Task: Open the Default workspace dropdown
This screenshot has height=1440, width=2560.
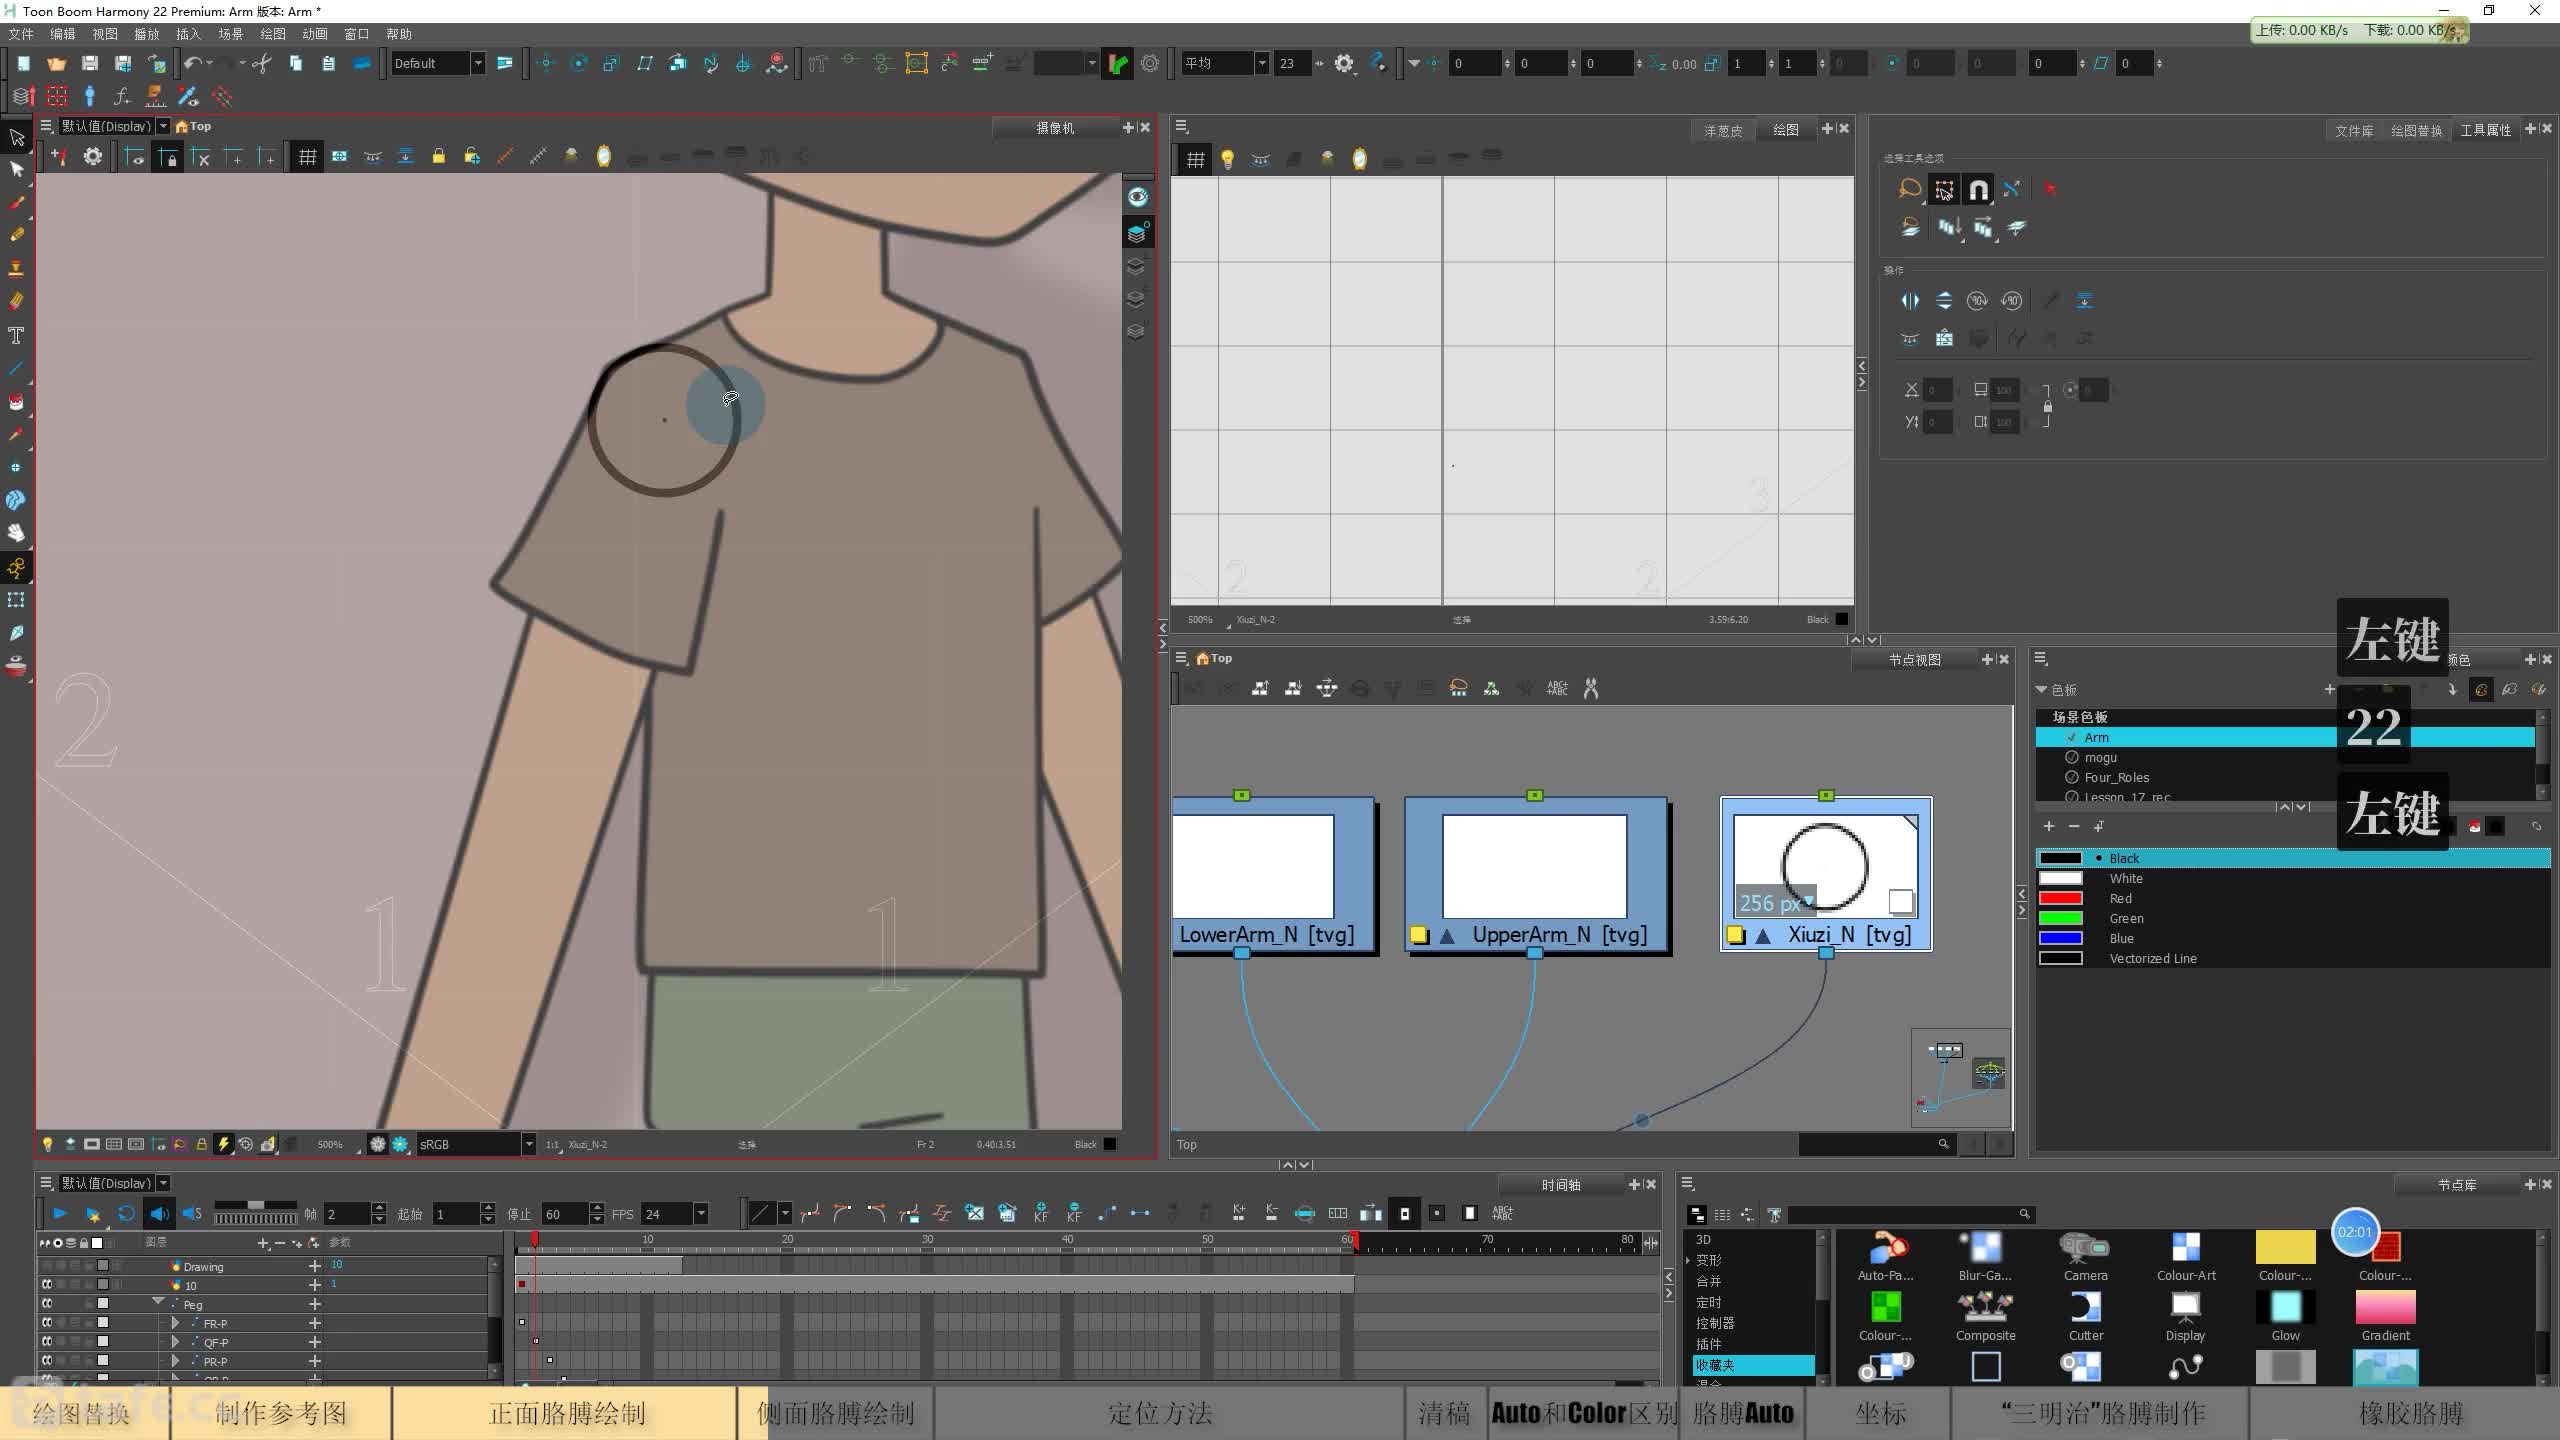Action: (478, 63)
